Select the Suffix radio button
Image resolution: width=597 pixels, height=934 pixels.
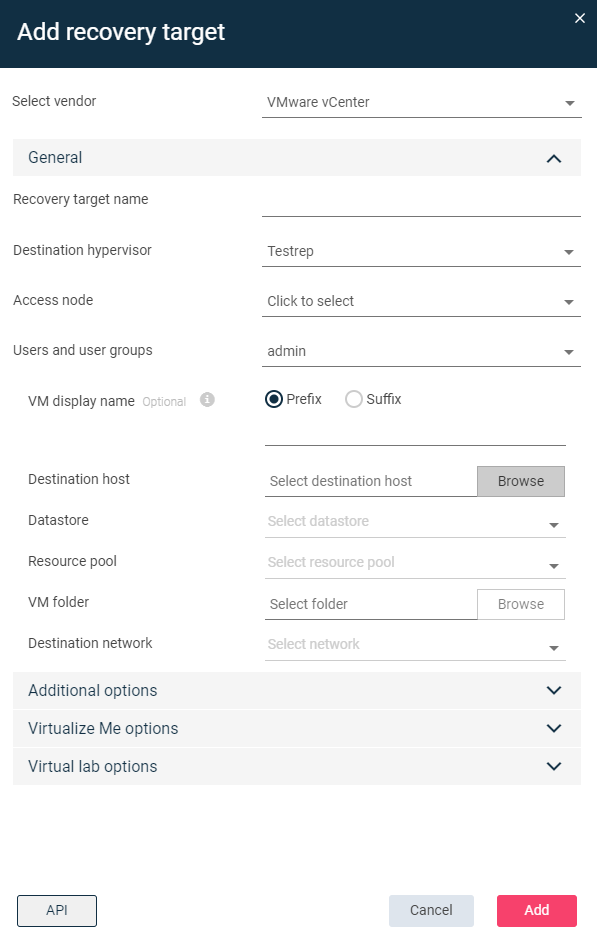point(353,399)
